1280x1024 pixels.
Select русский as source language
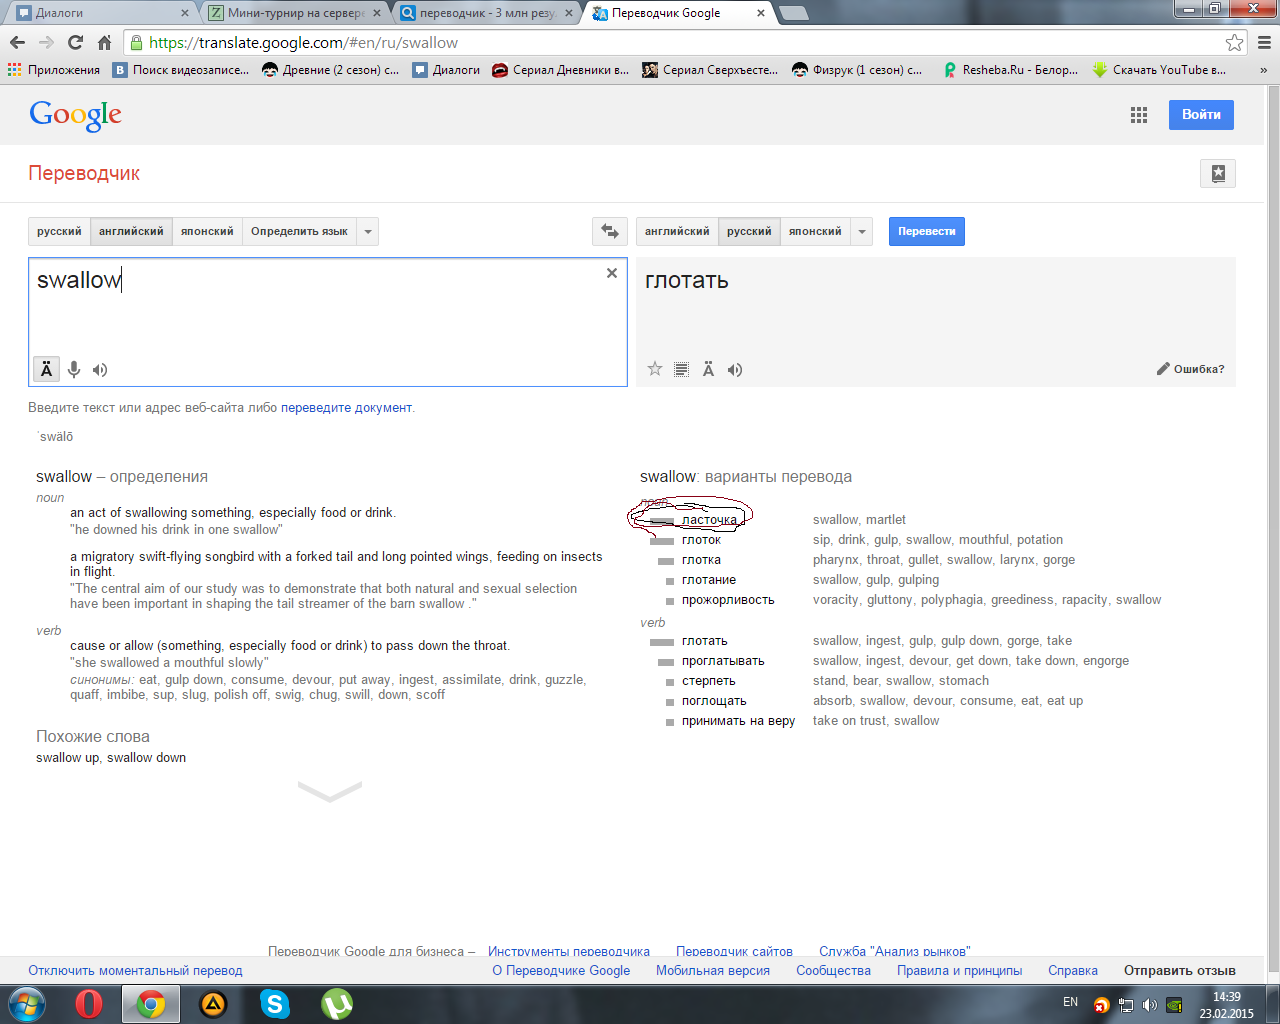59,231
